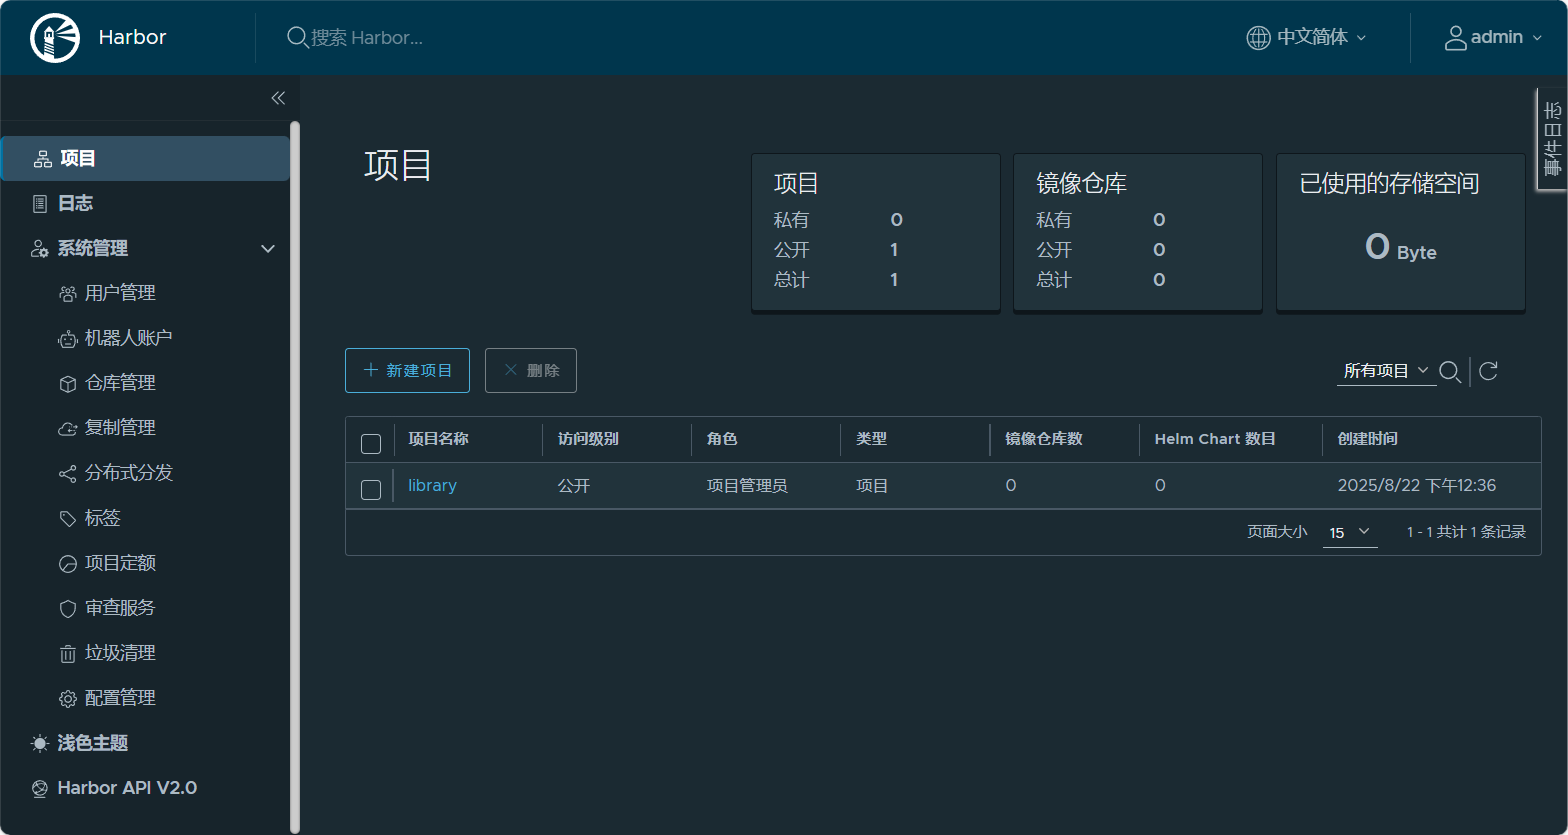This screenshot has height=835, width=1568.
Task: Open the page size 15 dropdown
Action: pyautogui.click(x=1350, y=533)
